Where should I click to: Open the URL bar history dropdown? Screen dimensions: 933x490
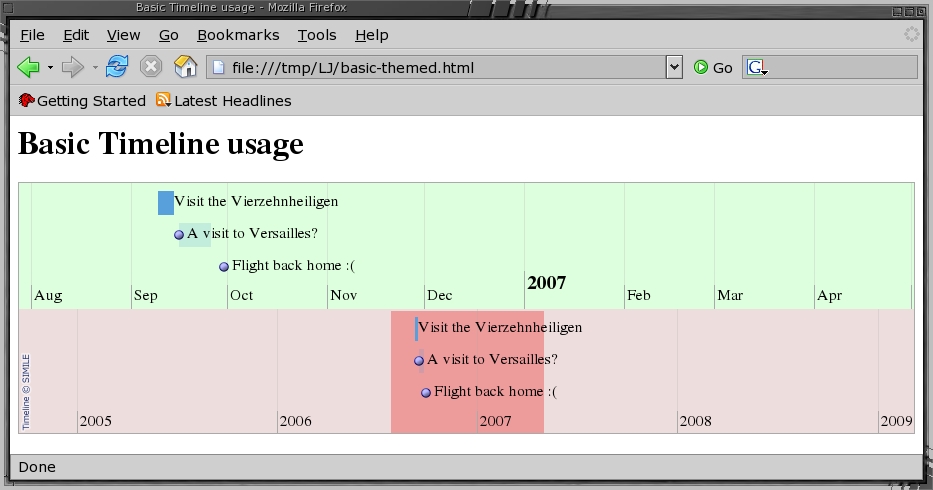pos(674,67)
